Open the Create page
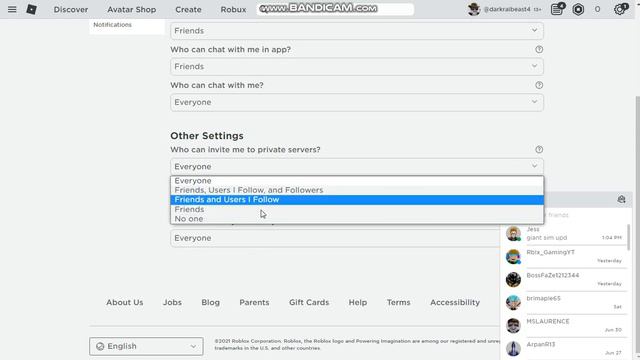 tap(188, 9)
